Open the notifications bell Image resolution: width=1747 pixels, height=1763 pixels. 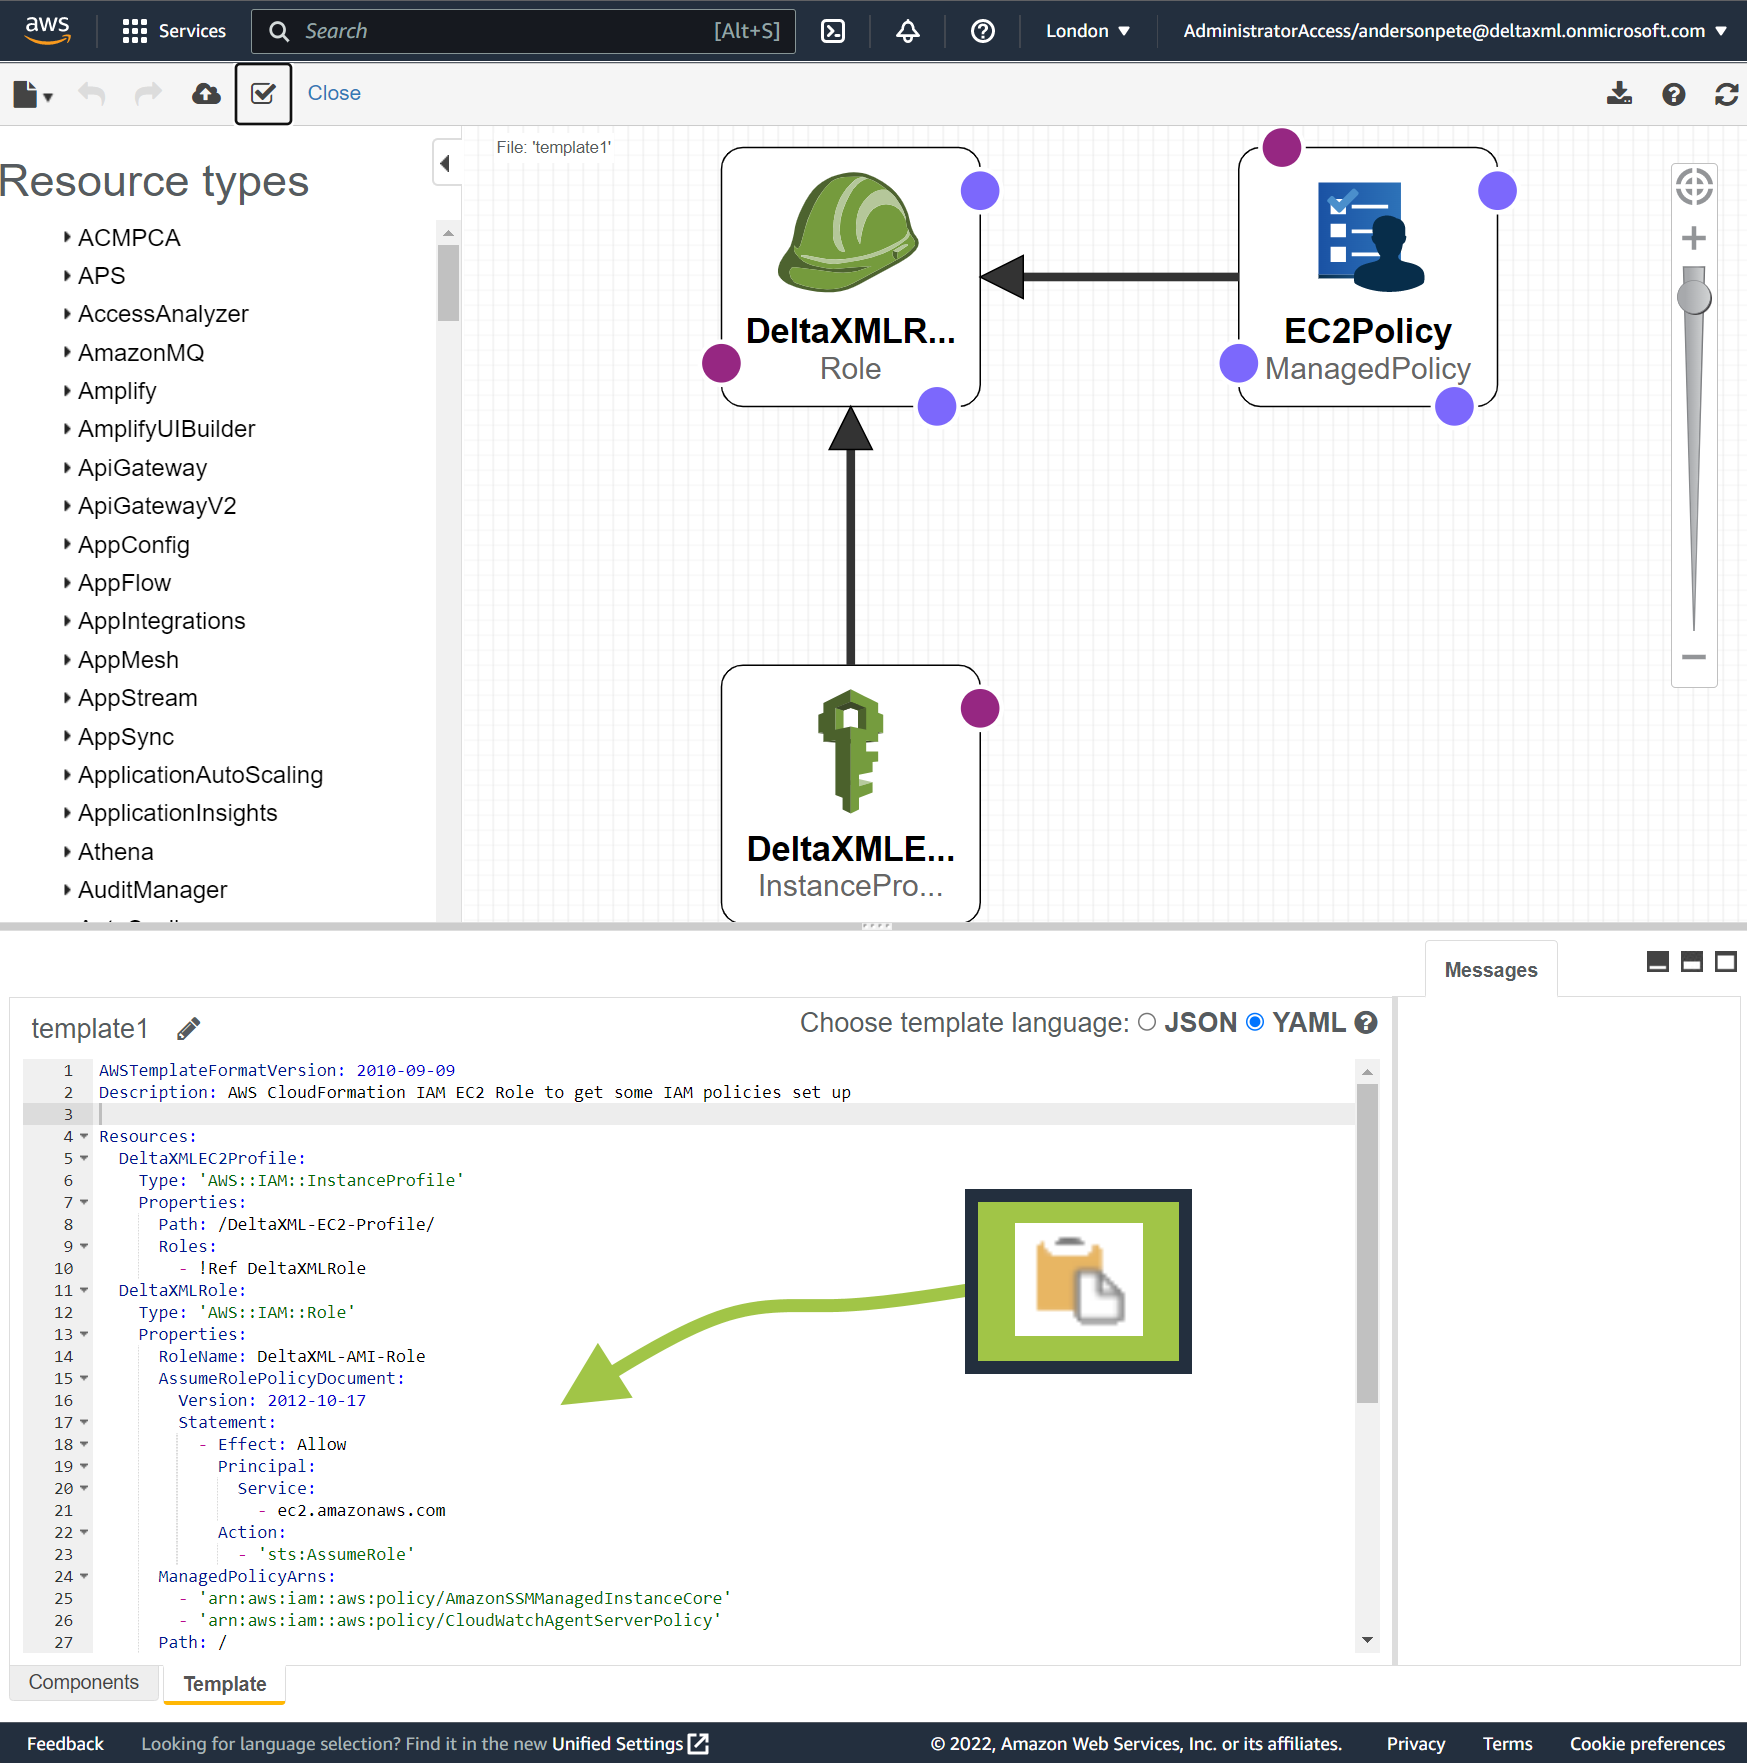coord(907,31)
